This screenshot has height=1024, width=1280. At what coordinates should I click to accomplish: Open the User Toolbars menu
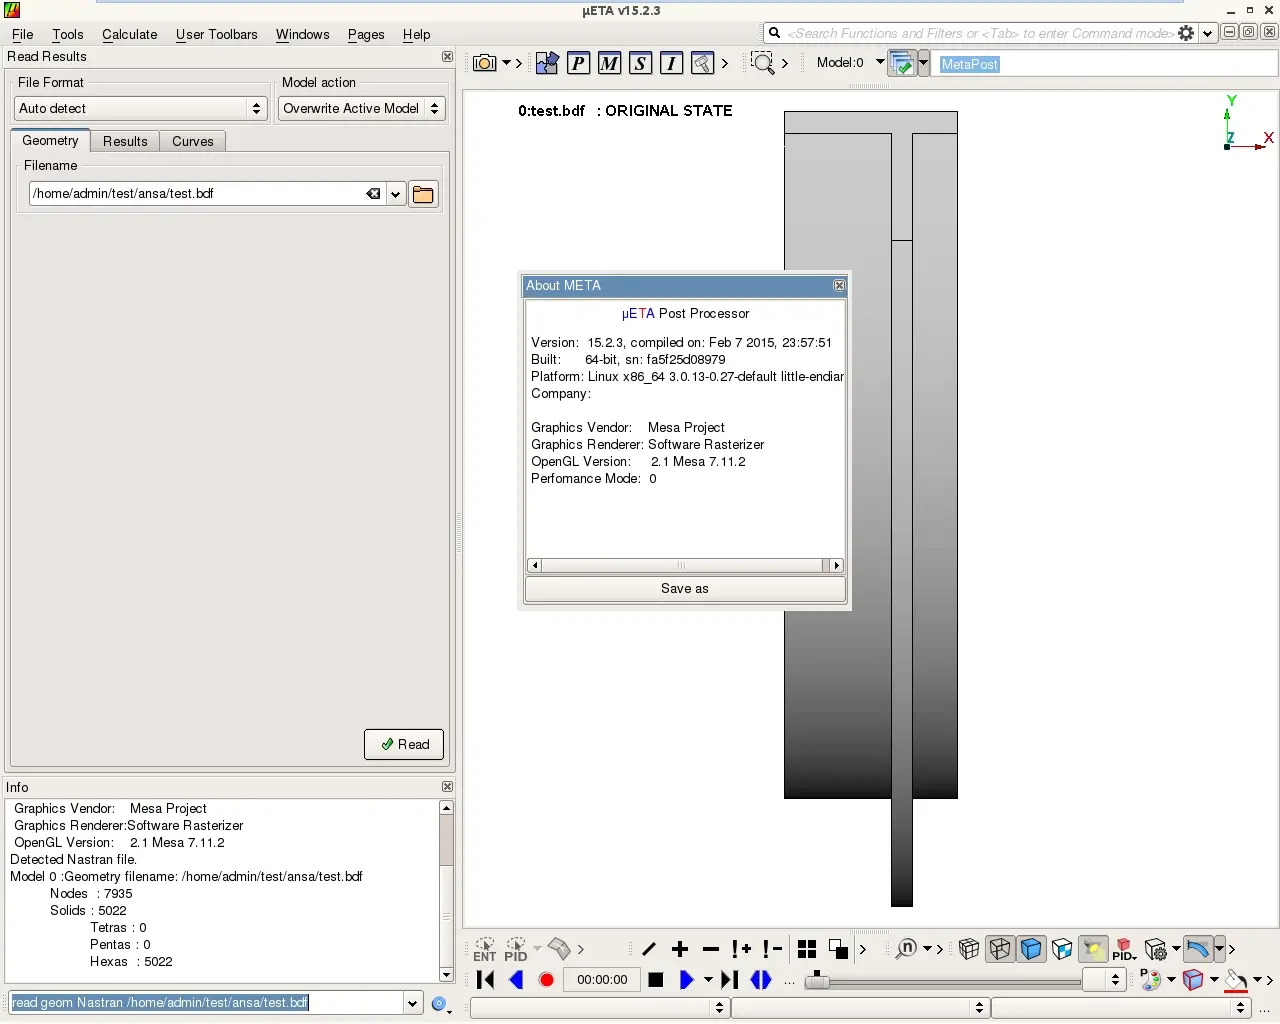(217, 34)
